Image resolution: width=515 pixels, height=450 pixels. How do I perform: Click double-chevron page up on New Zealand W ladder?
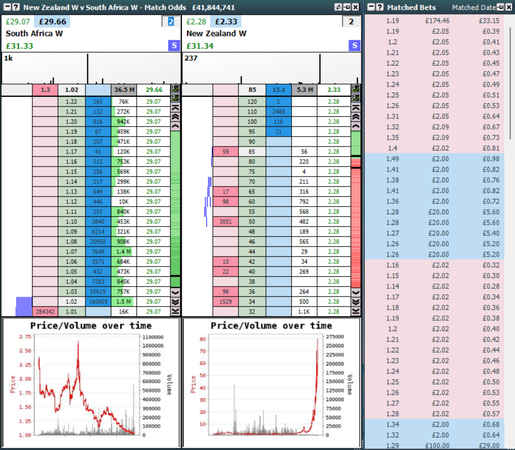pos(356,117)
